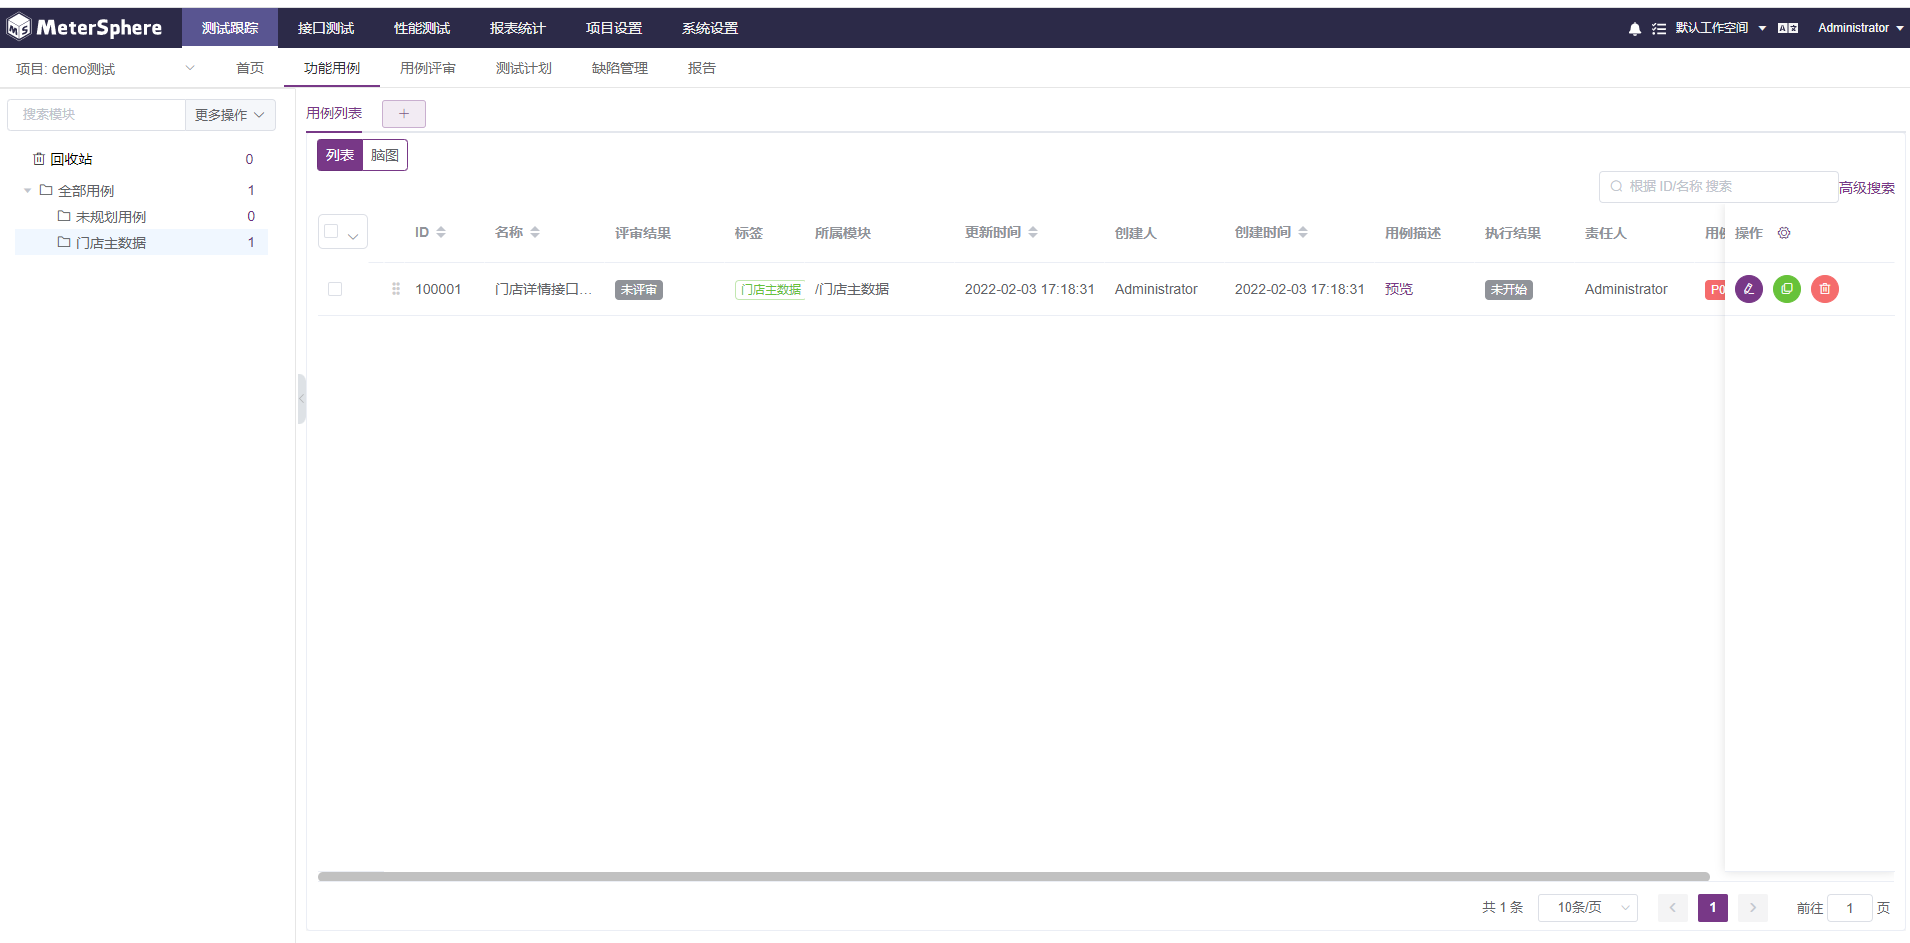Screen dimensions: 1910x943
Task: Go to the 测试计划 tab
Action: (x=524, y=68)
